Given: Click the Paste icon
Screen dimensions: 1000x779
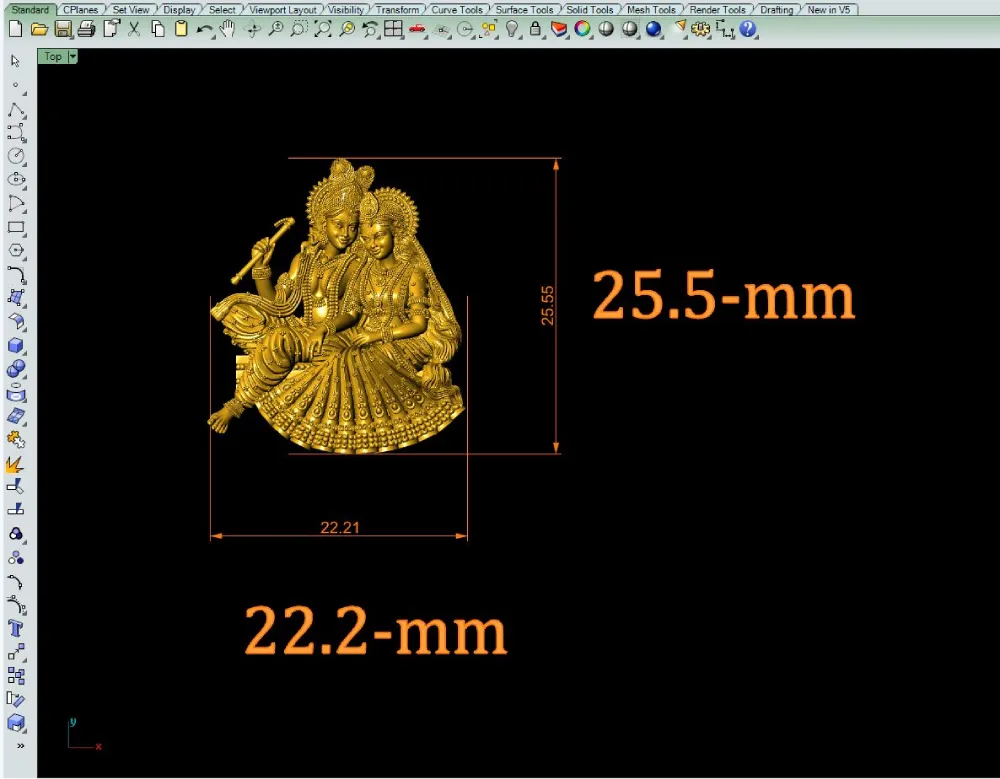Looking at the screenshot, I should point(181,29).
